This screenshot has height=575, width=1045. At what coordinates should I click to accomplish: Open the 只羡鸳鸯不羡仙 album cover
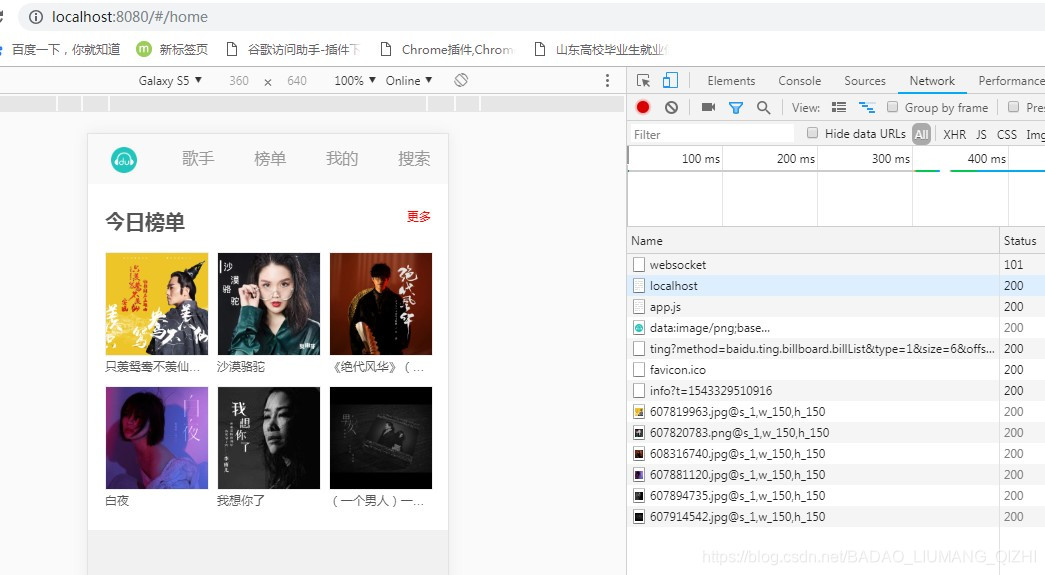[157, 304]
